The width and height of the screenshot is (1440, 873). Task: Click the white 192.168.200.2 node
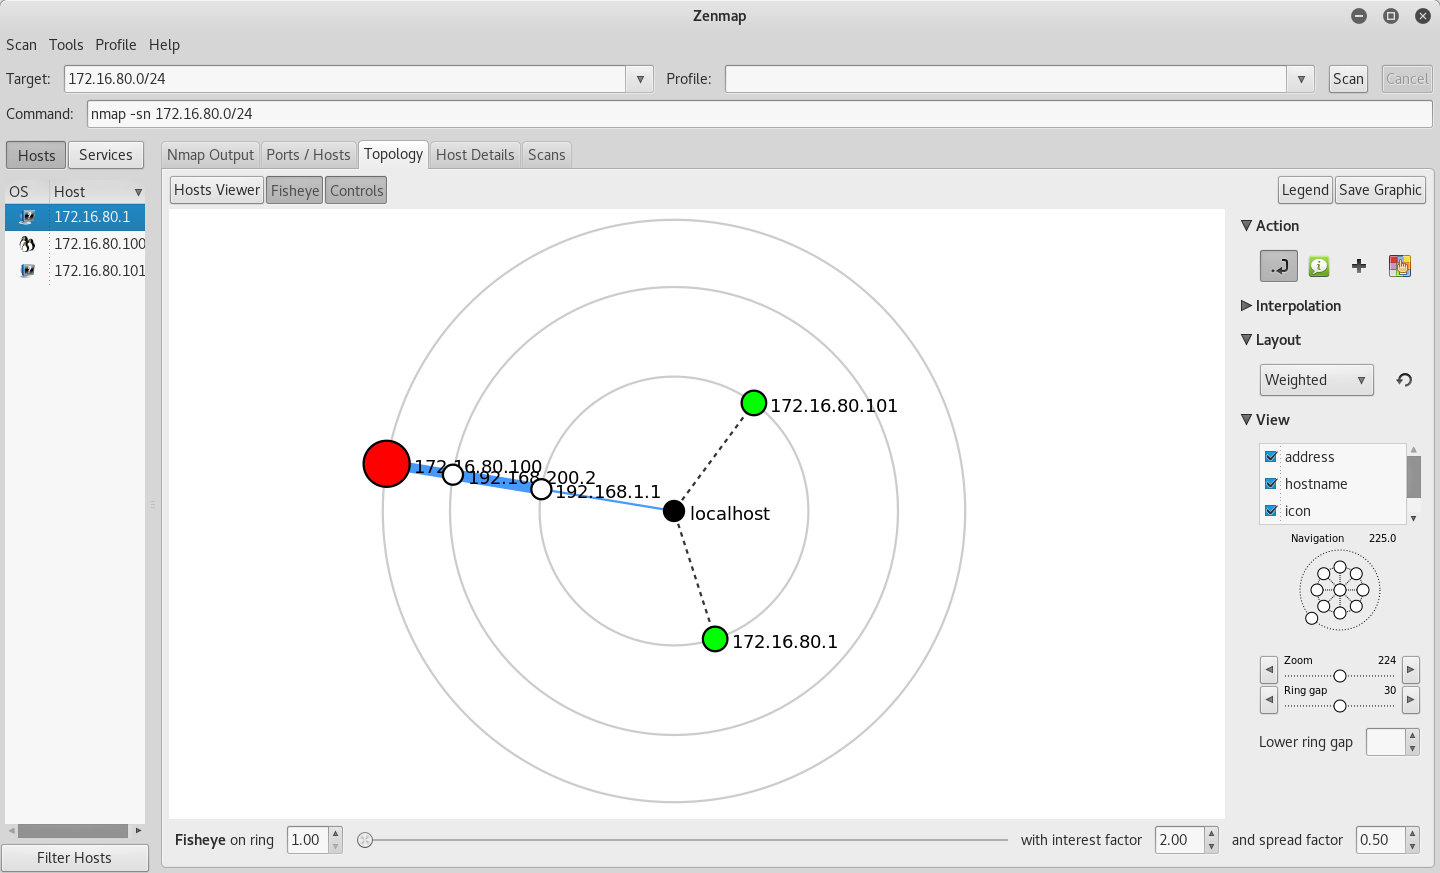(x=453, y=474)
